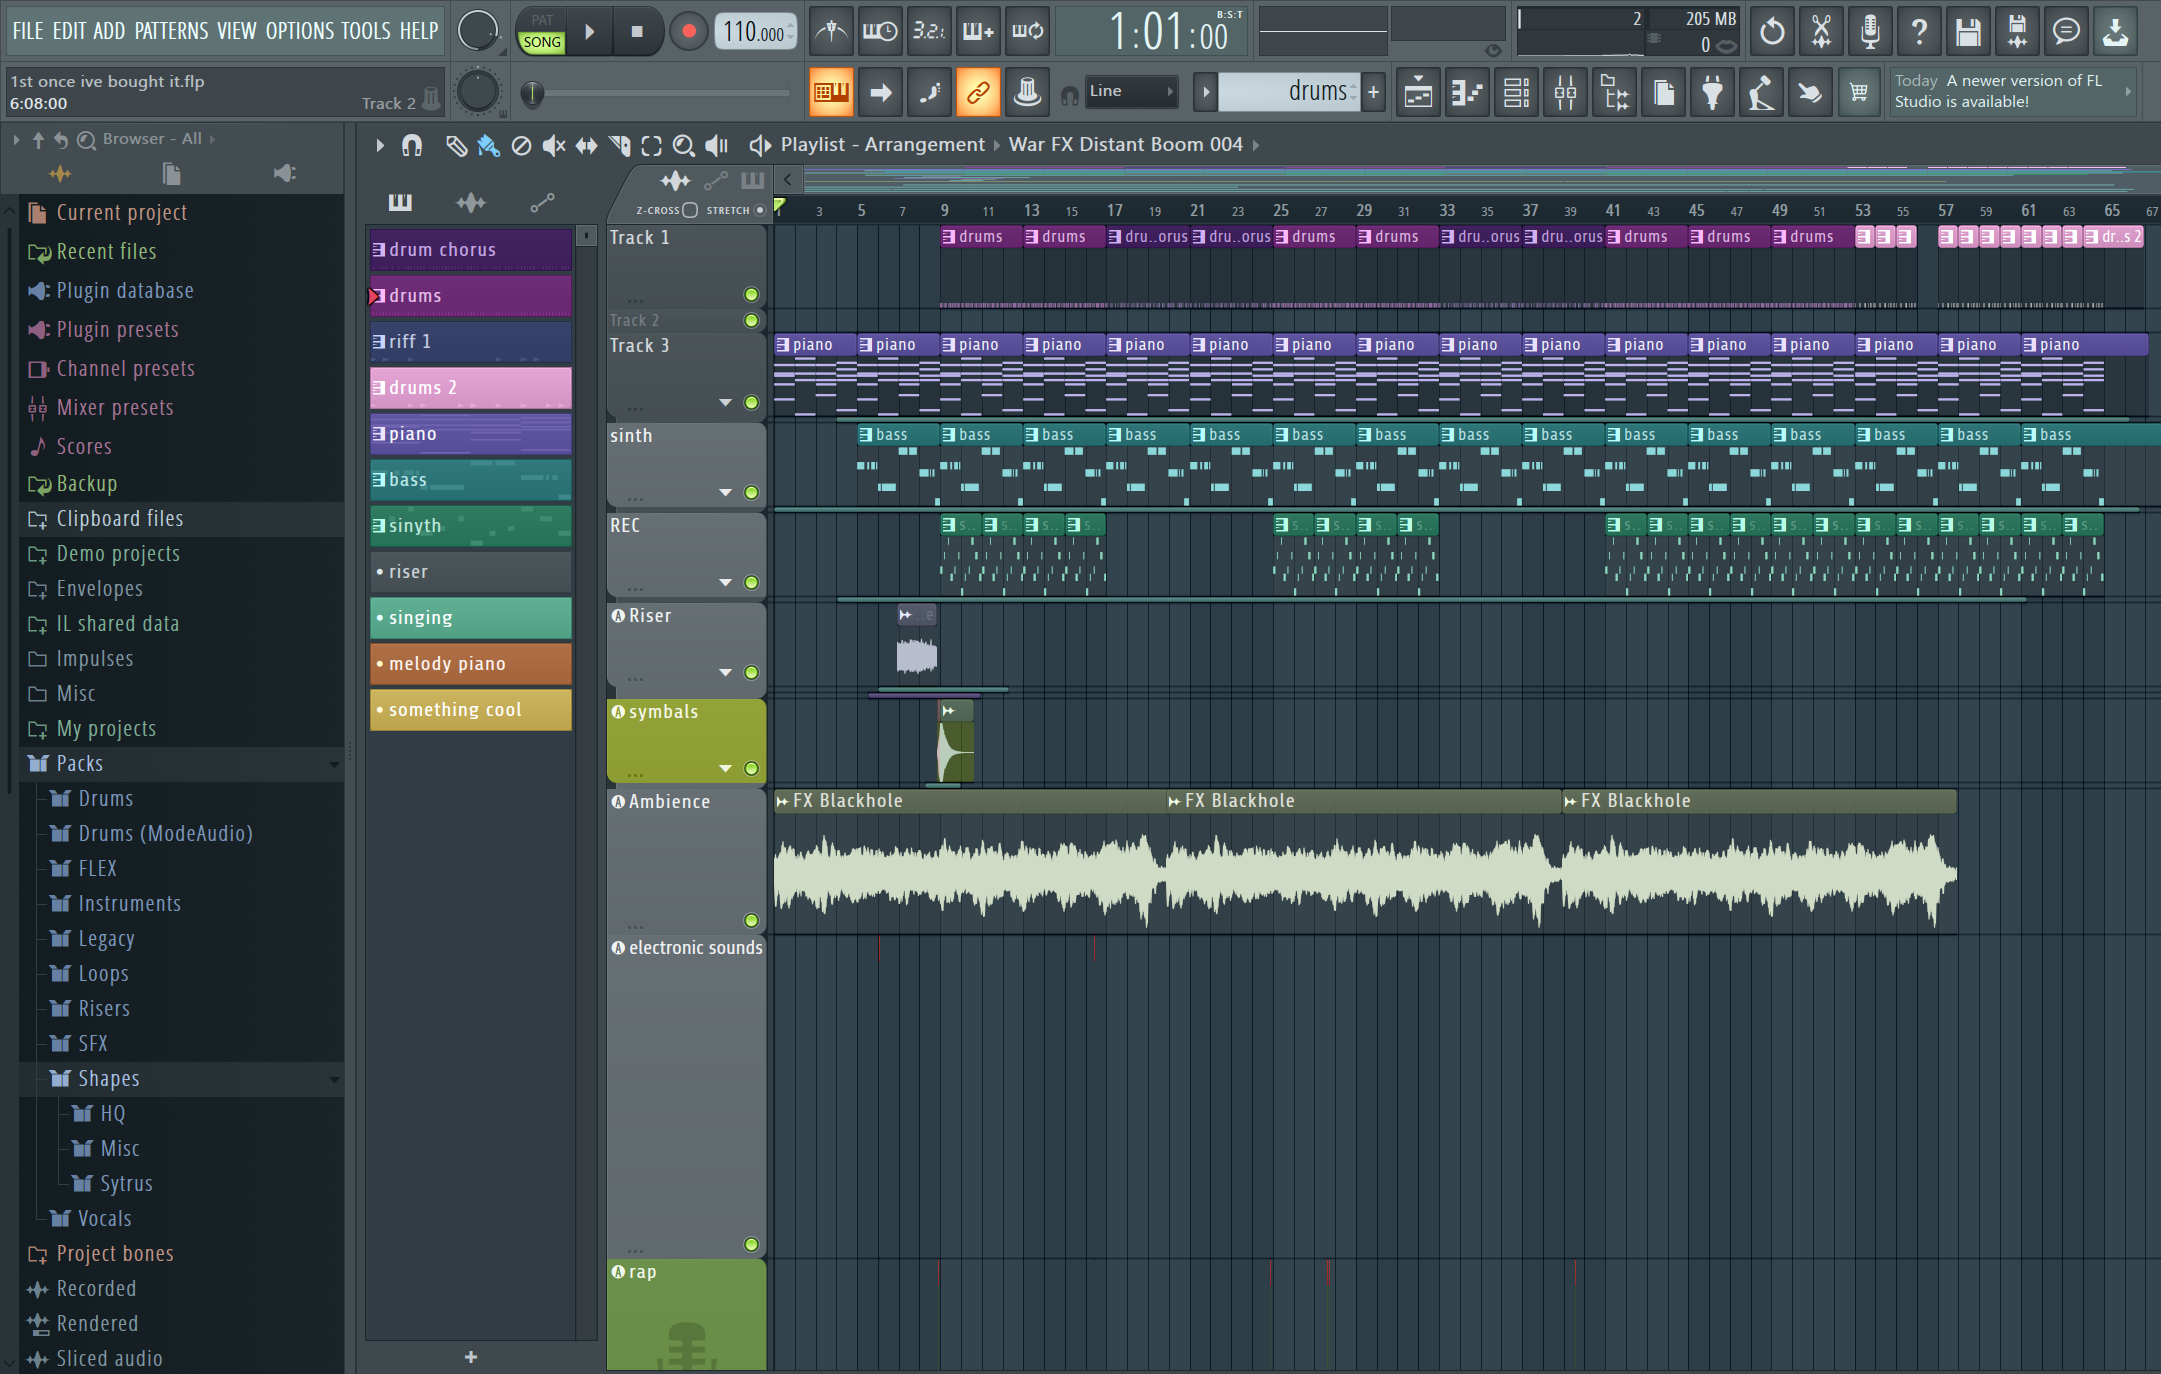Open the pattern selector arrow beside drums
The width and height of the screenshot is (2161, 1374).
pos(1206,92)
